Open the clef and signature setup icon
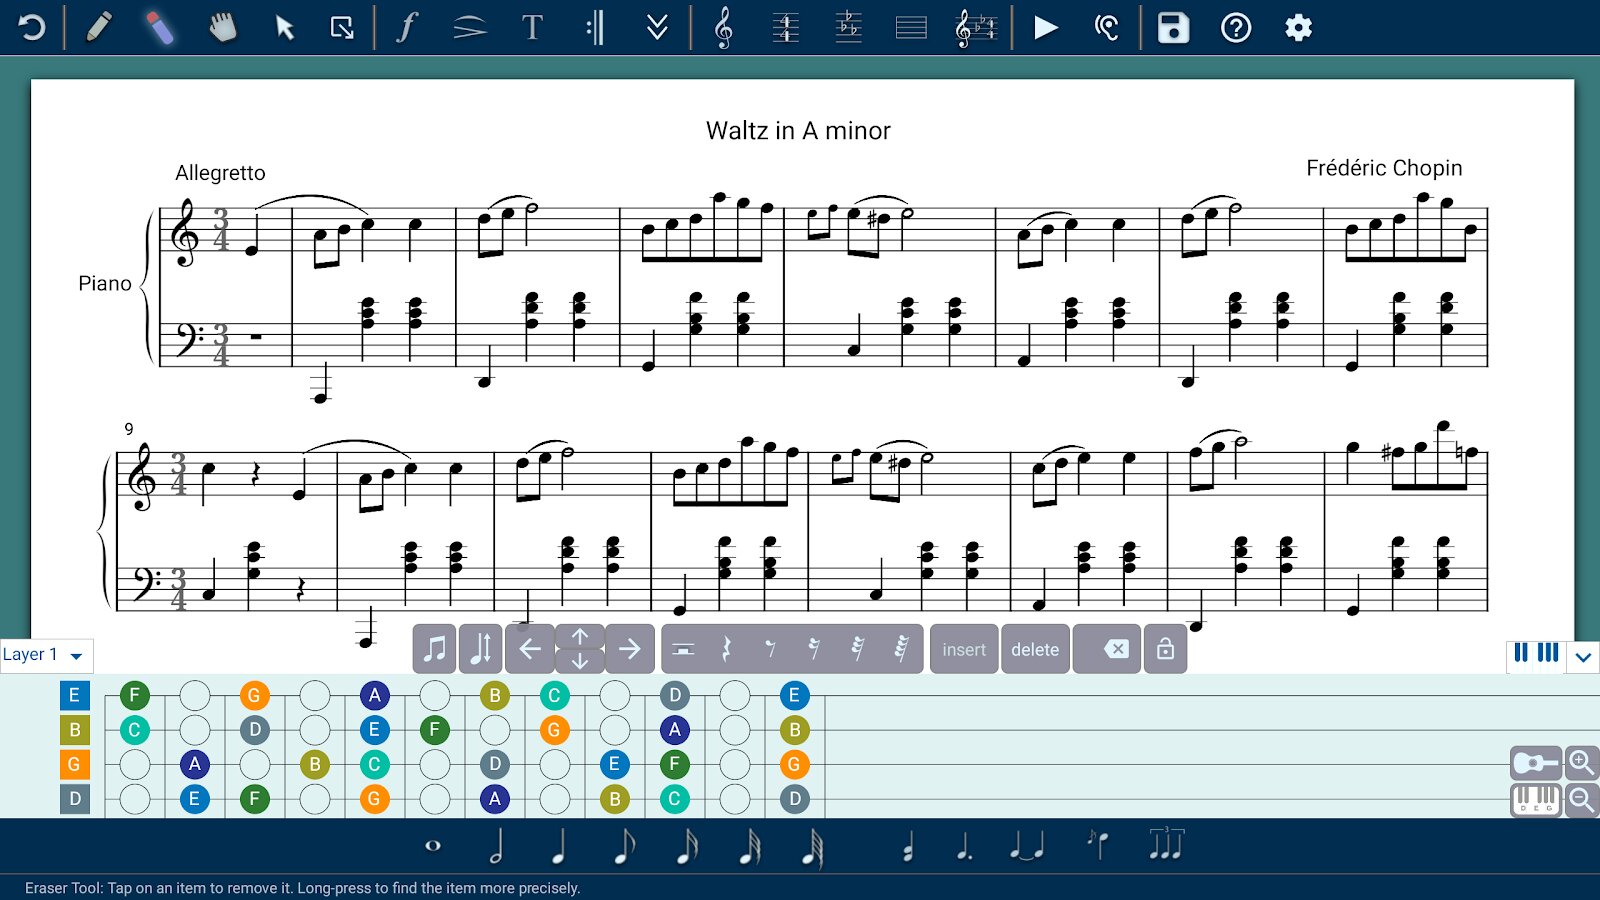This screenshot has width=1600, height=900. (x=976, y=28)
